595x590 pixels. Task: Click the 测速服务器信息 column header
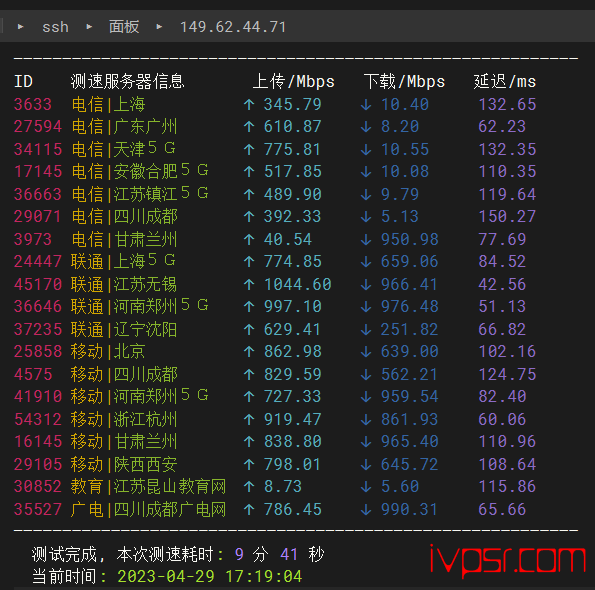[128, 82]
